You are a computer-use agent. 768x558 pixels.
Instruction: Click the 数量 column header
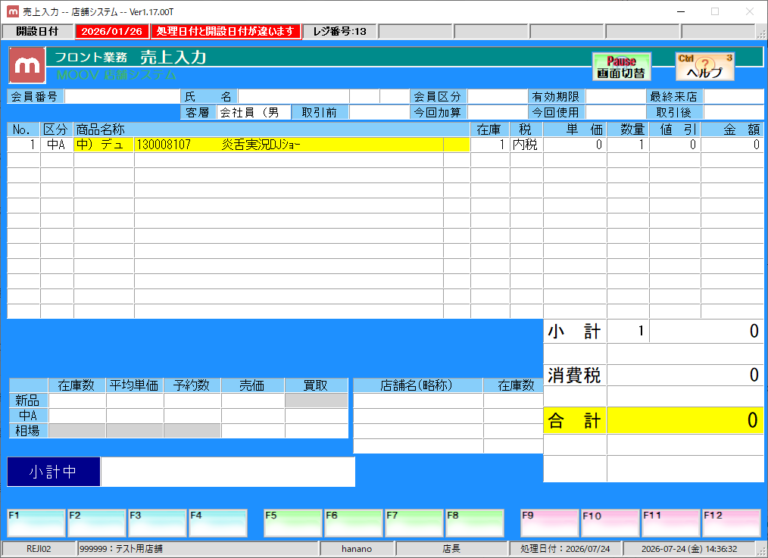point(628,129)
